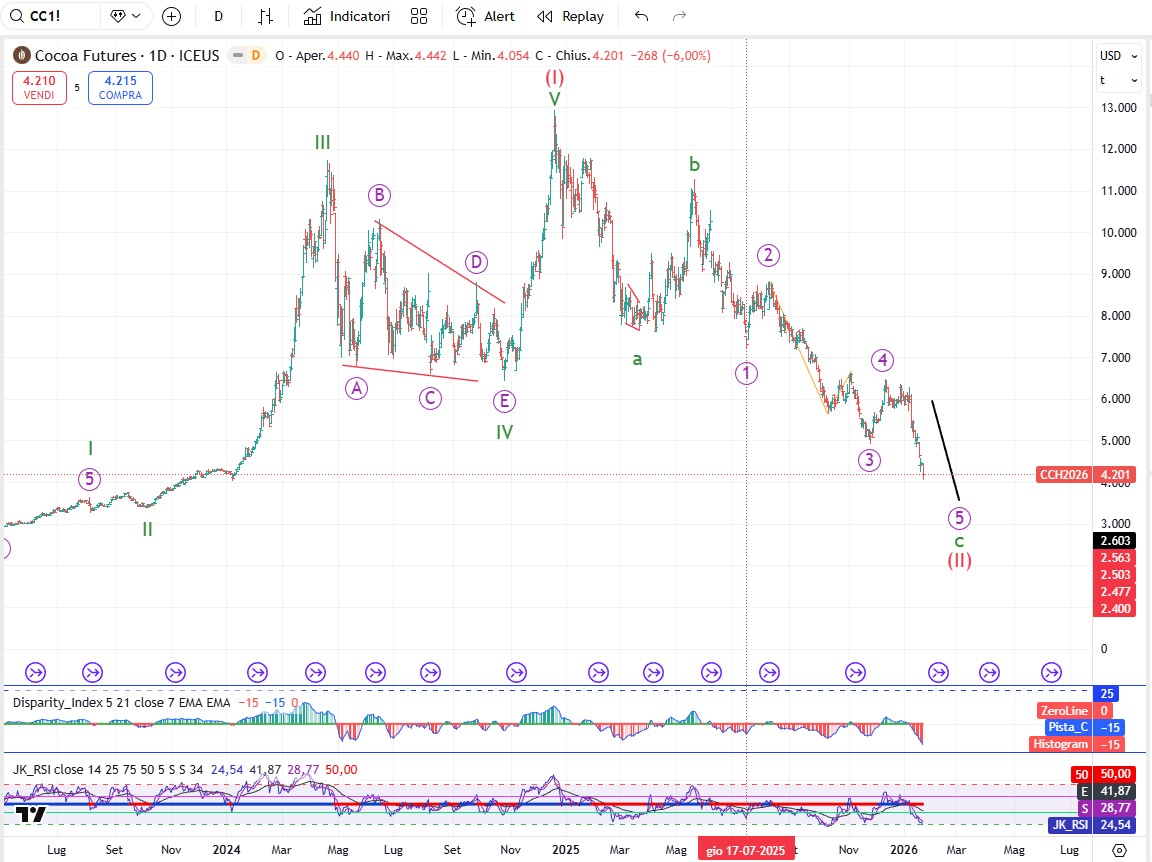The height and width of the screenshot is (862, 1152).
Task: Click the rollover marker near Mar 2026
Action: tap(938, 672)
